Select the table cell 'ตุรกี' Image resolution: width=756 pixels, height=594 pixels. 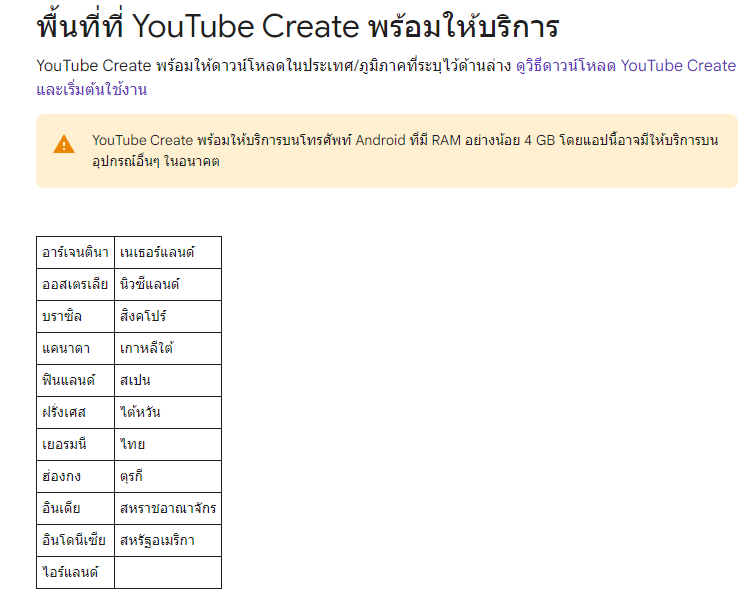pos(168,476)
